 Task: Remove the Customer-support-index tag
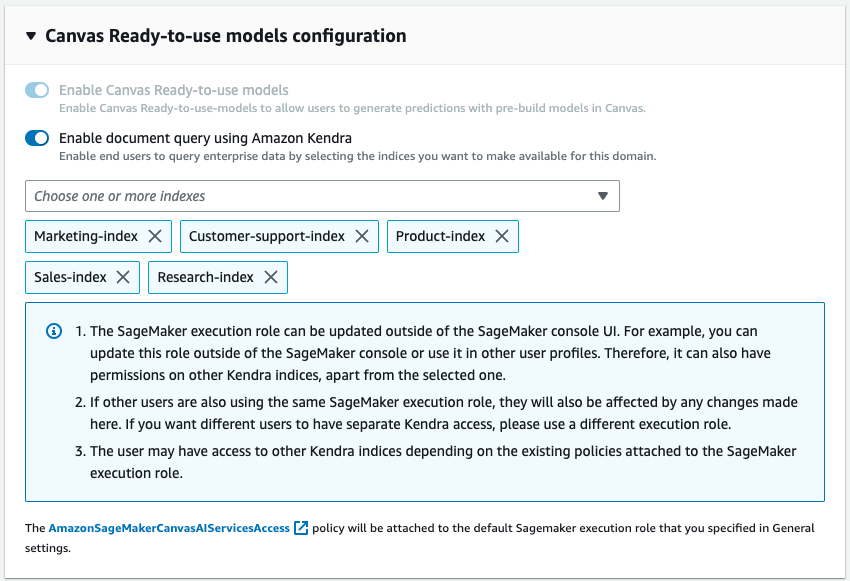pyautogui.click(x=362, y=237)
